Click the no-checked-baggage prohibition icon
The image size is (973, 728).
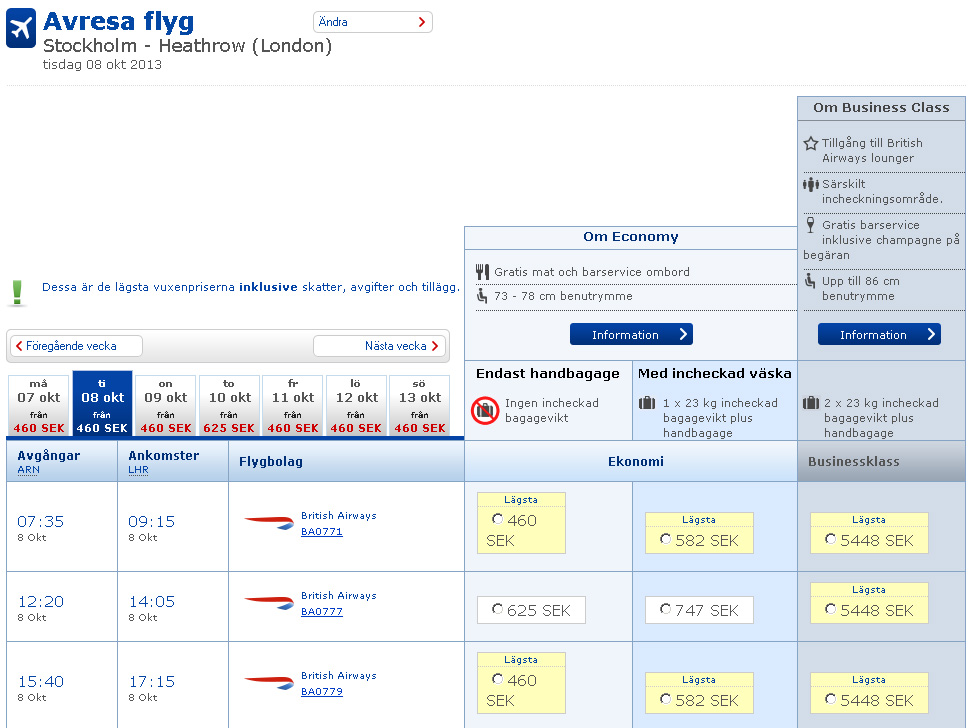[x=485, y=410]
